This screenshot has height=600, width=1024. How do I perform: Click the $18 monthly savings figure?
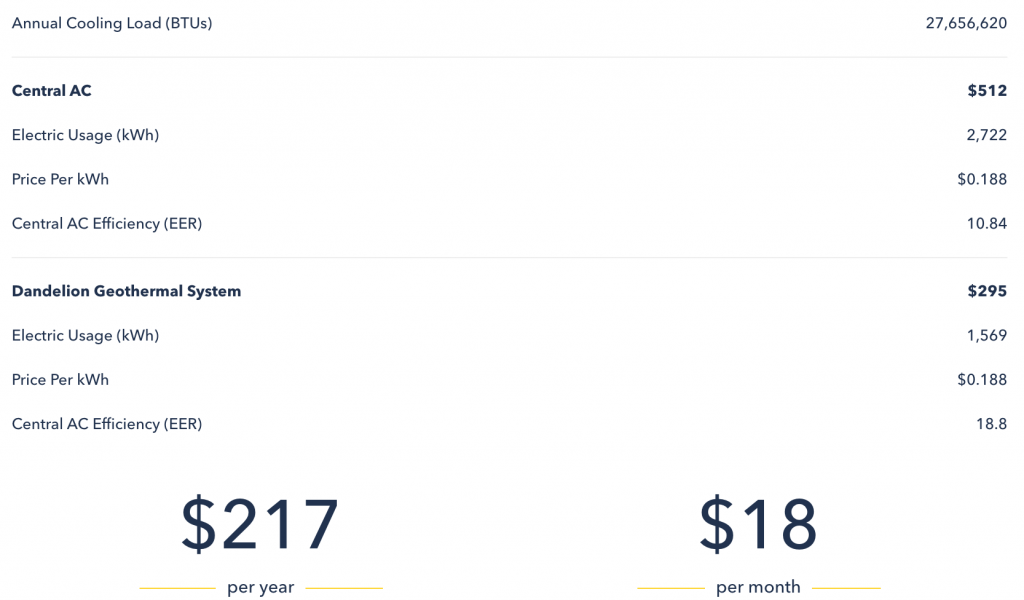tap(758, 524)
